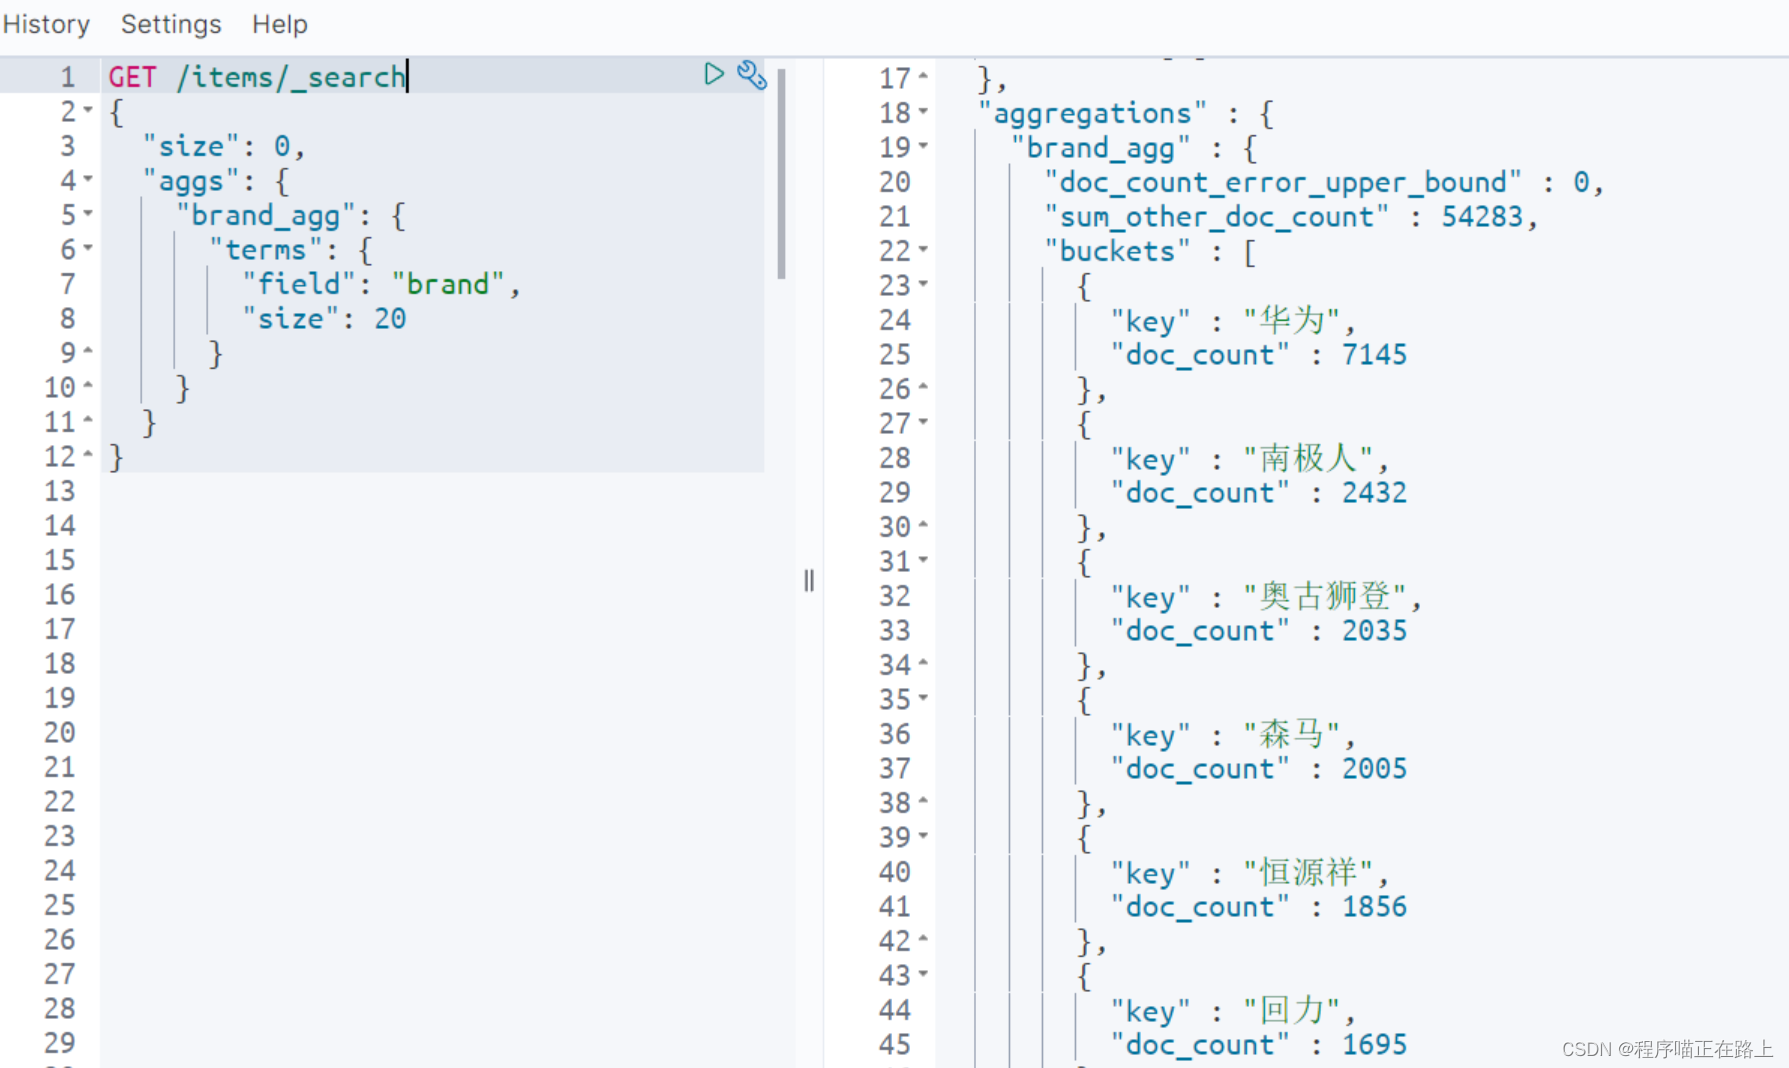Collapse the 奥古狮登 bucket at response line 31
This screenshot has width=1789, height=1068.
pyautogui.click(x=923, y=560)
